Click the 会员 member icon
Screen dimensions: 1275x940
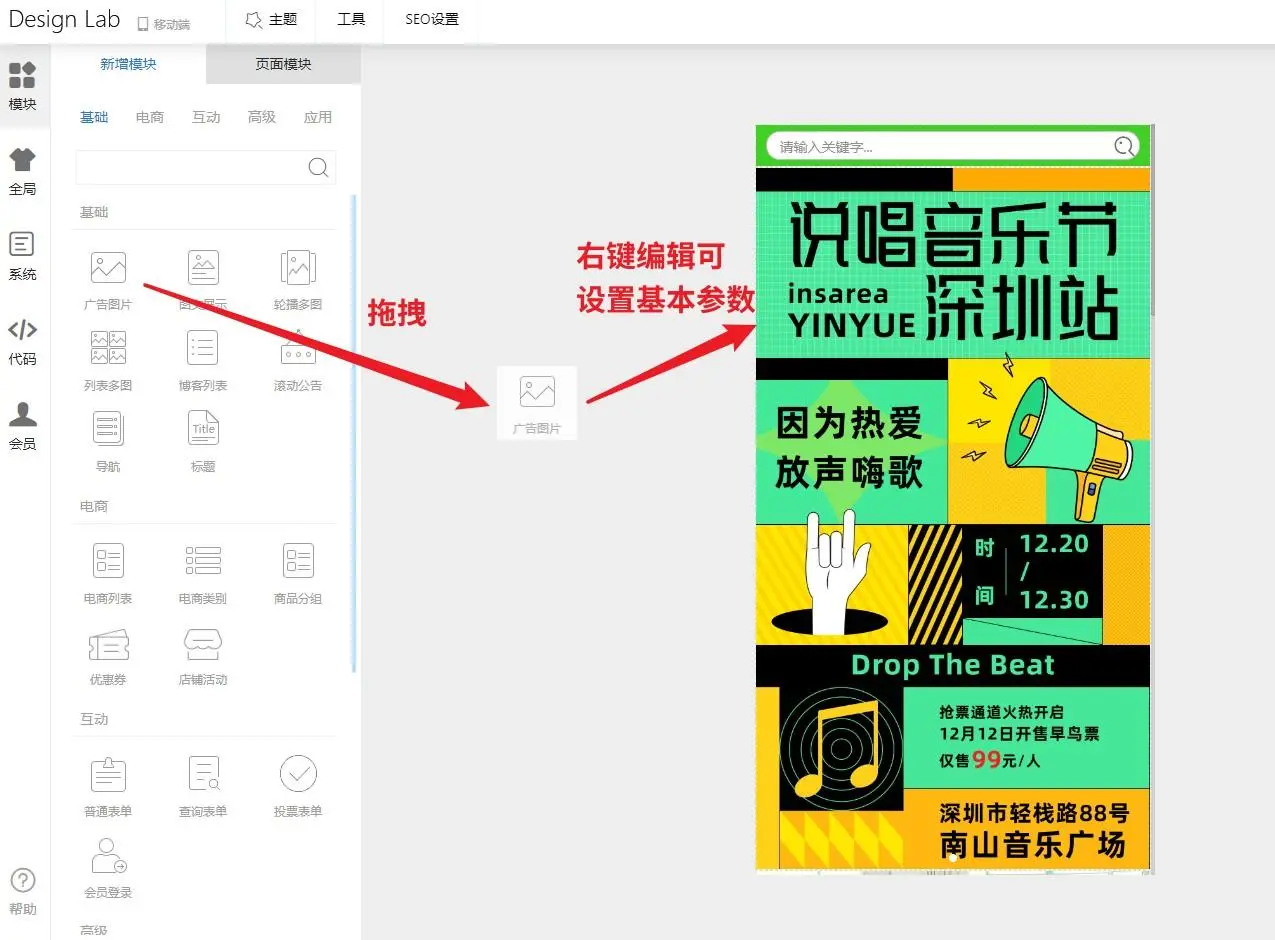22,425
